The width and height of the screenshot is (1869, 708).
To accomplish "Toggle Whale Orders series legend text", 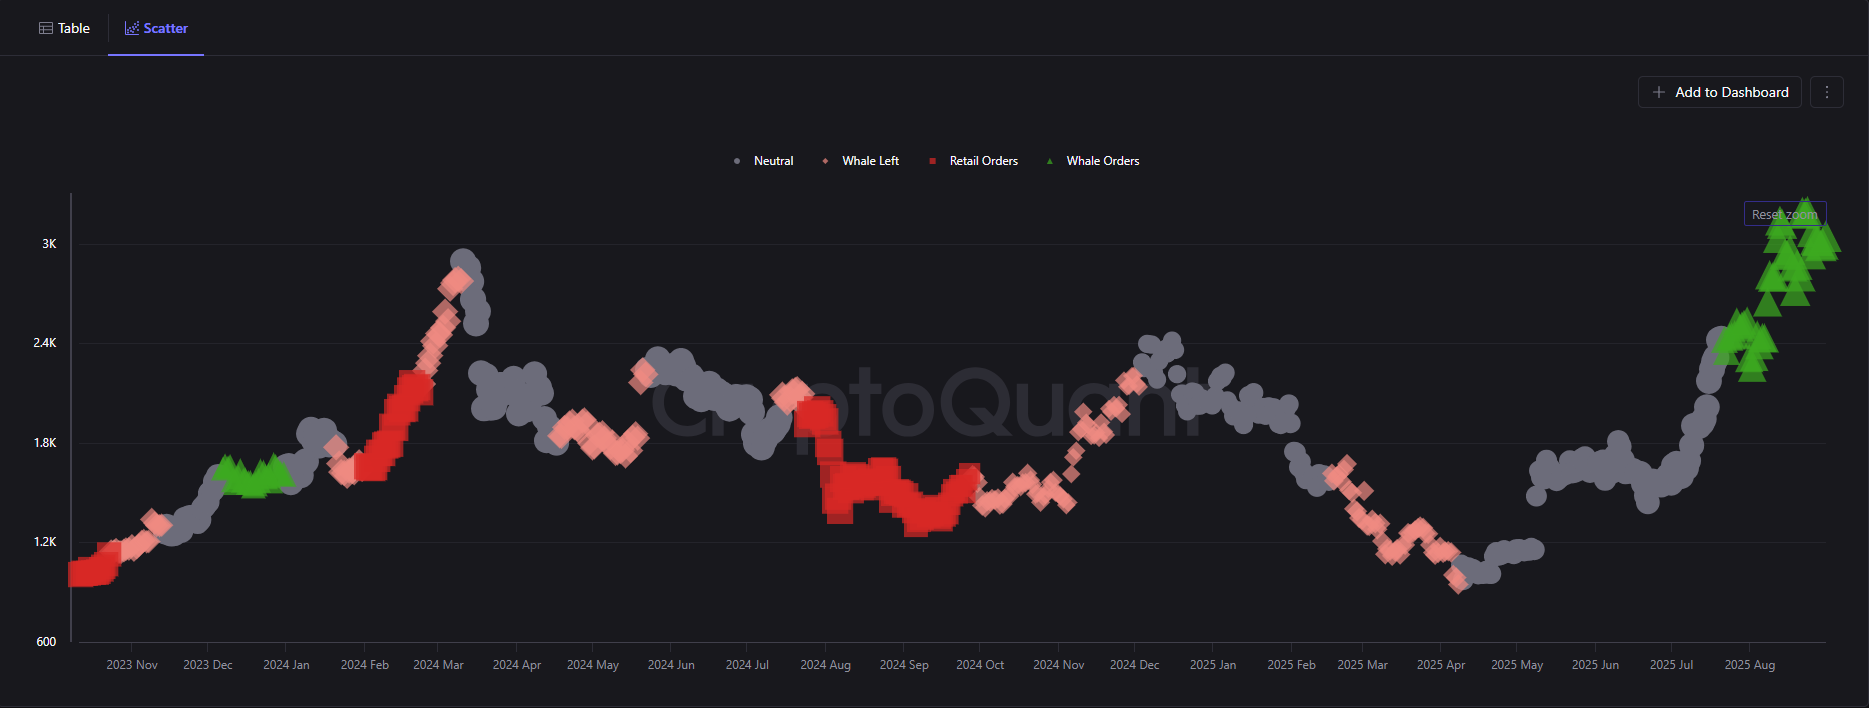I will click(1102, 161).
